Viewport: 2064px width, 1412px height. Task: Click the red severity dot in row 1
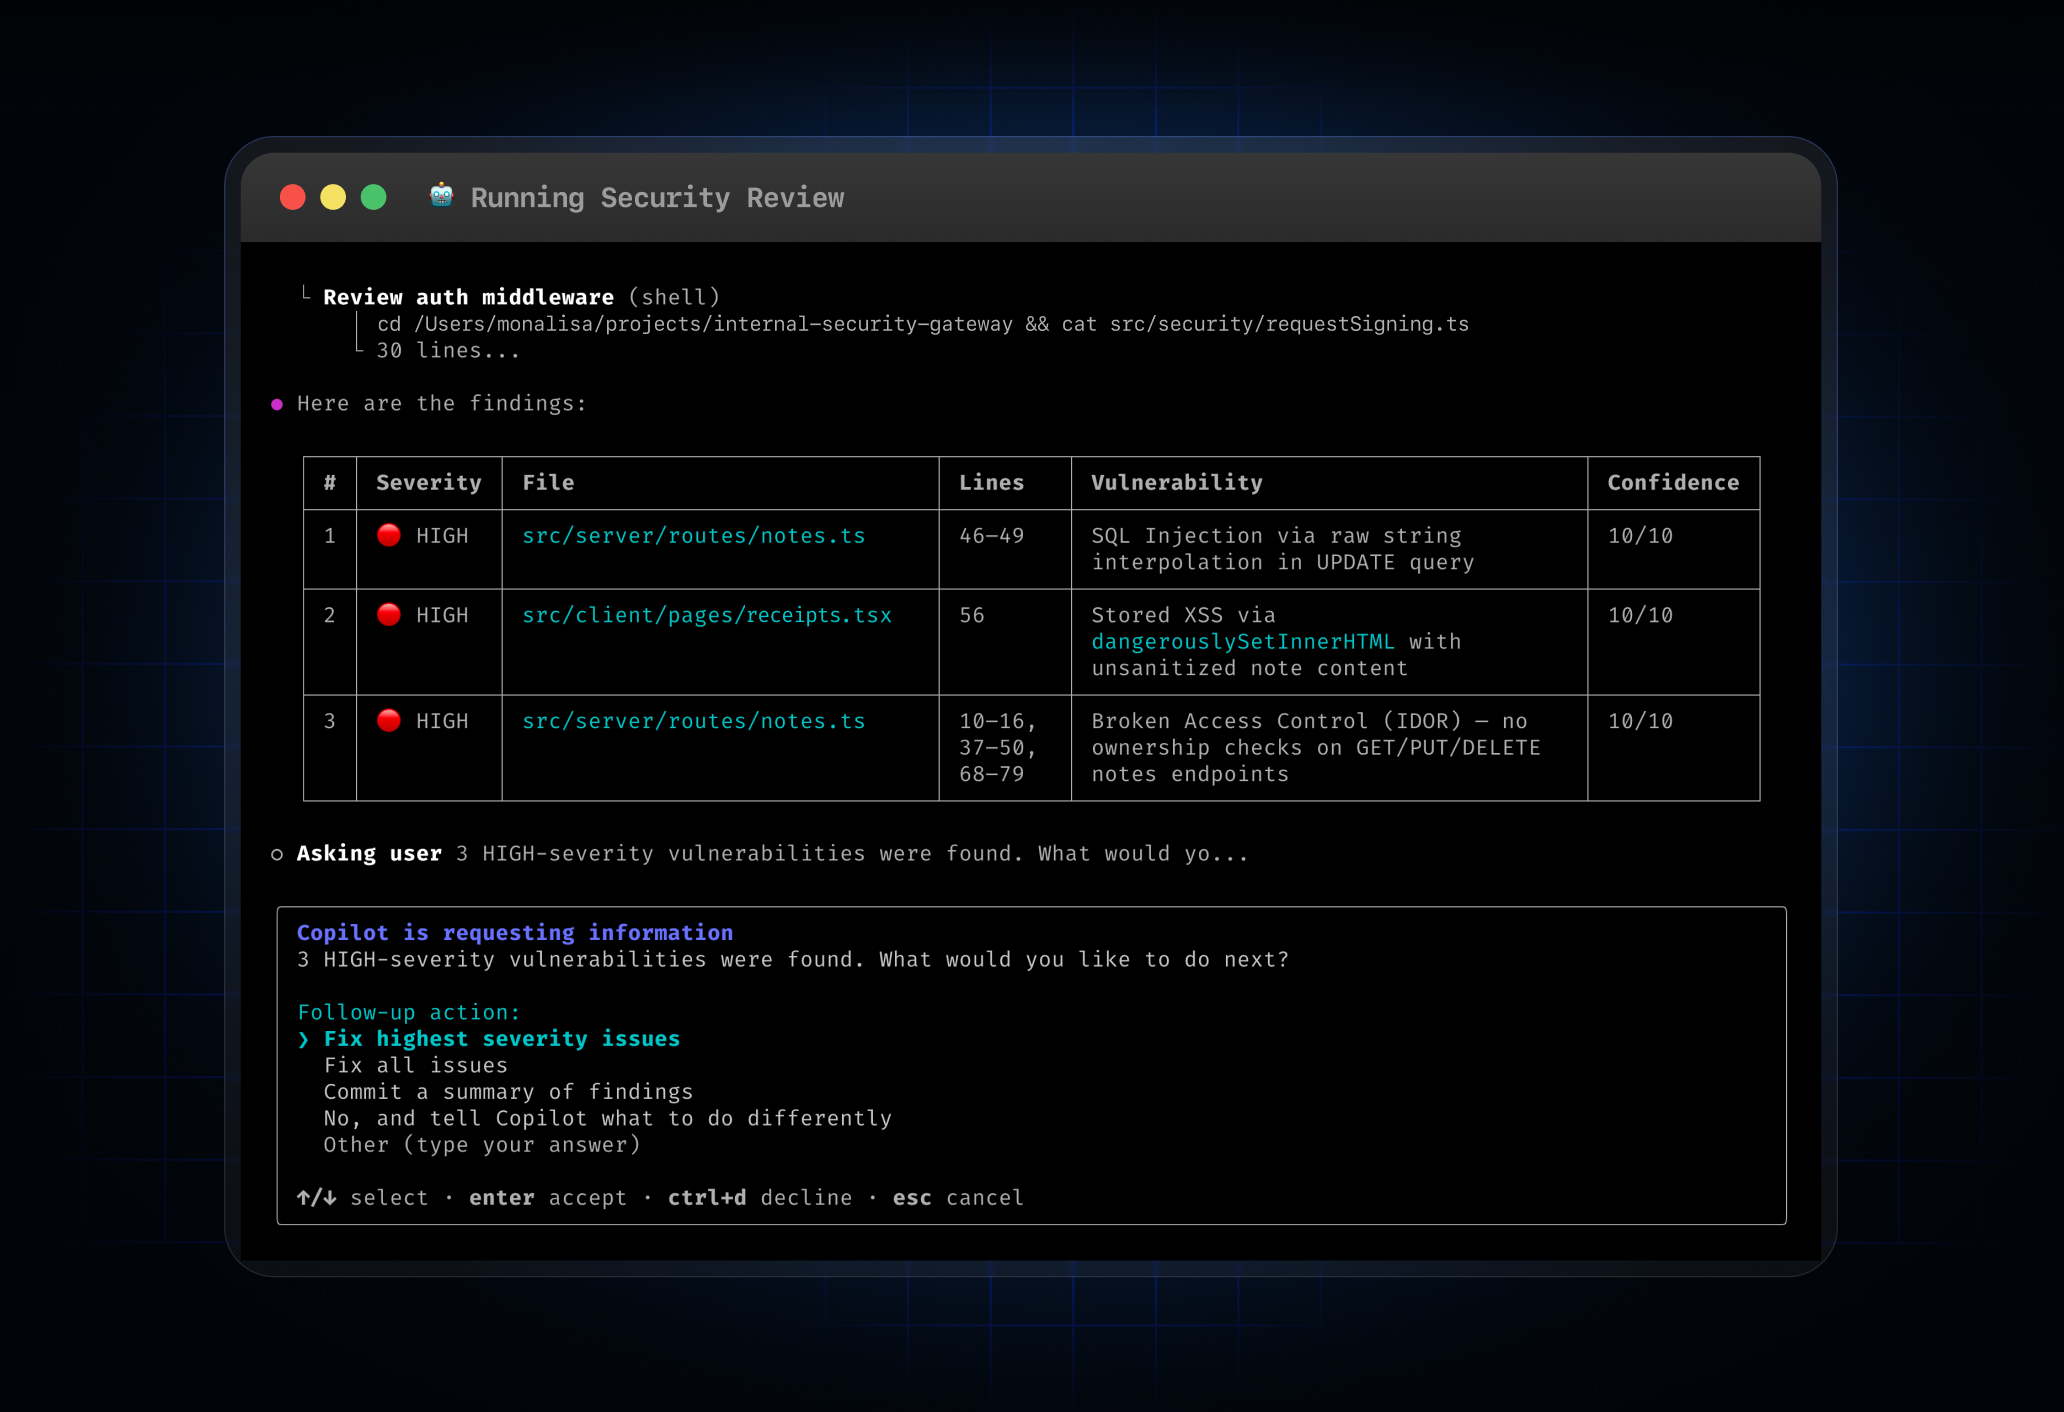(389, 535)
